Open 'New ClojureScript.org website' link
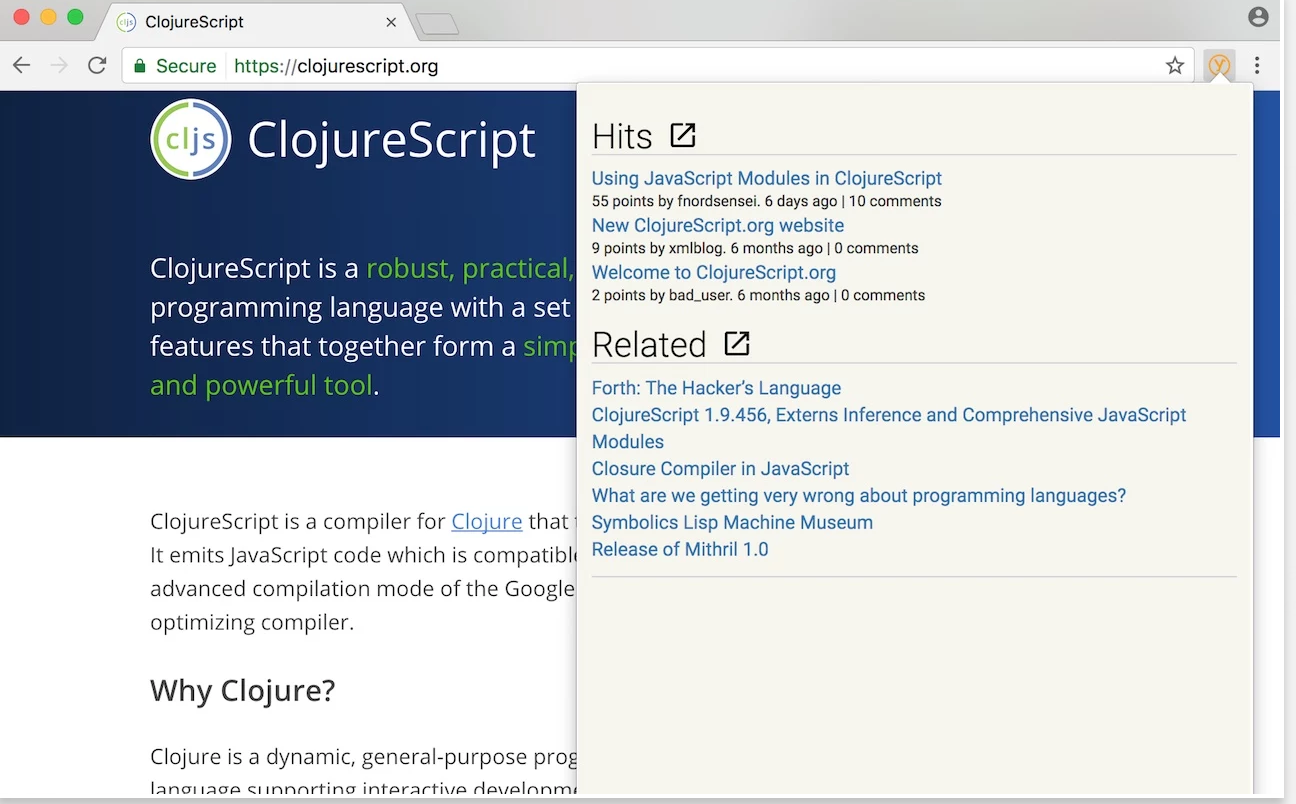The image size is (1296, 804). tap(718, 225)
